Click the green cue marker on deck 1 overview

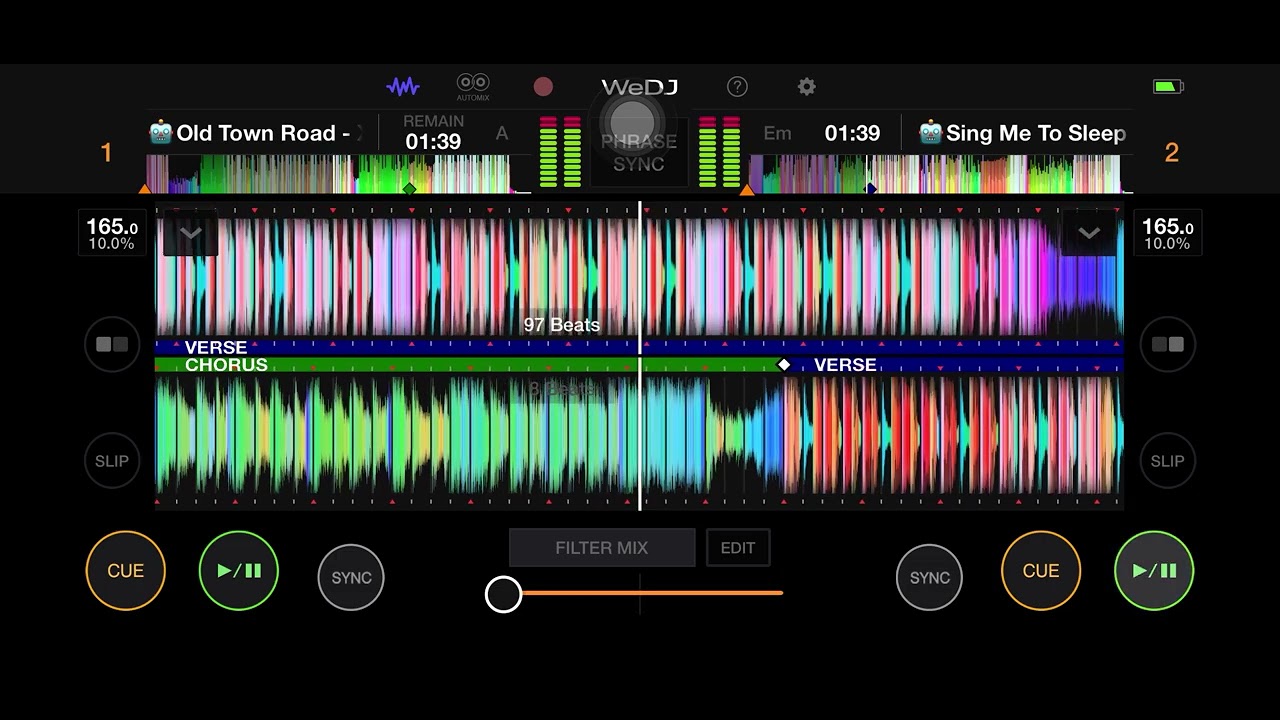(x=409, y=188)
